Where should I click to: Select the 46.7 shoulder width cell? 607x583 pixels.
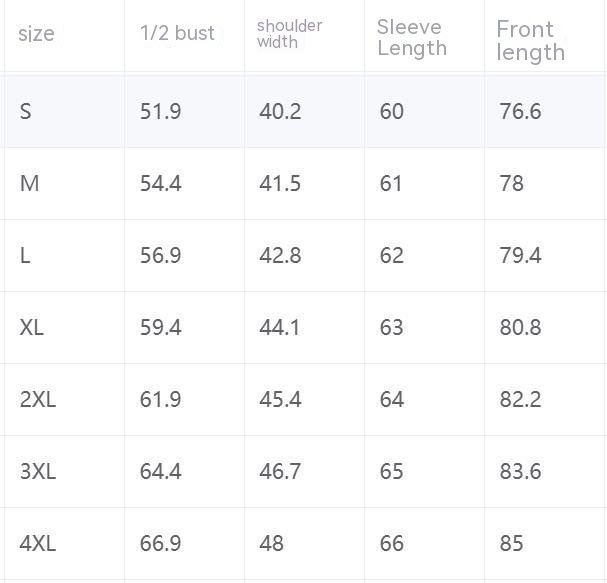[x=280, y=471]
